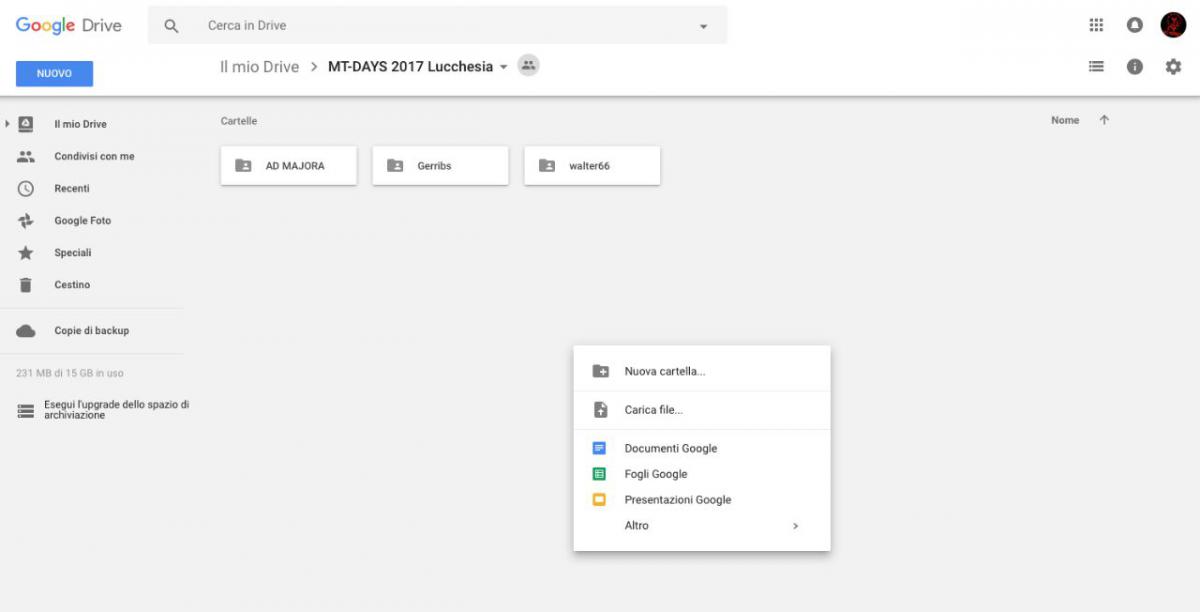
Task: Open Google Foto in the sidebar
Action: tap(83, 220)
